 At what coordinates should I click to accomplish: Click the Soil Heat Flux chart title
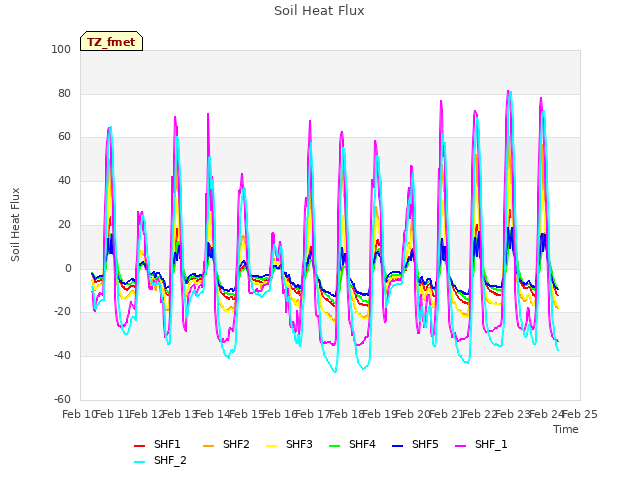[319, 11]
